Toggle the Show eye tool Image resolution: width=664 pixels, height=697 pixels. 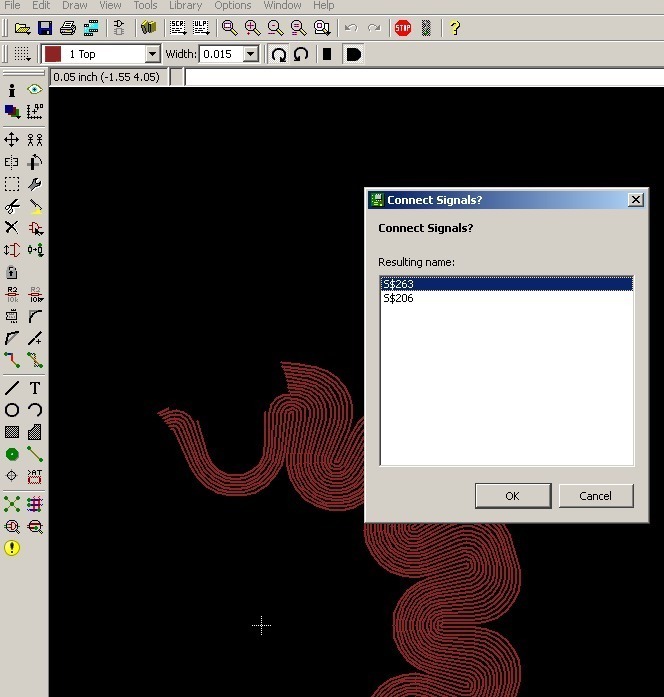coord(35,90)
